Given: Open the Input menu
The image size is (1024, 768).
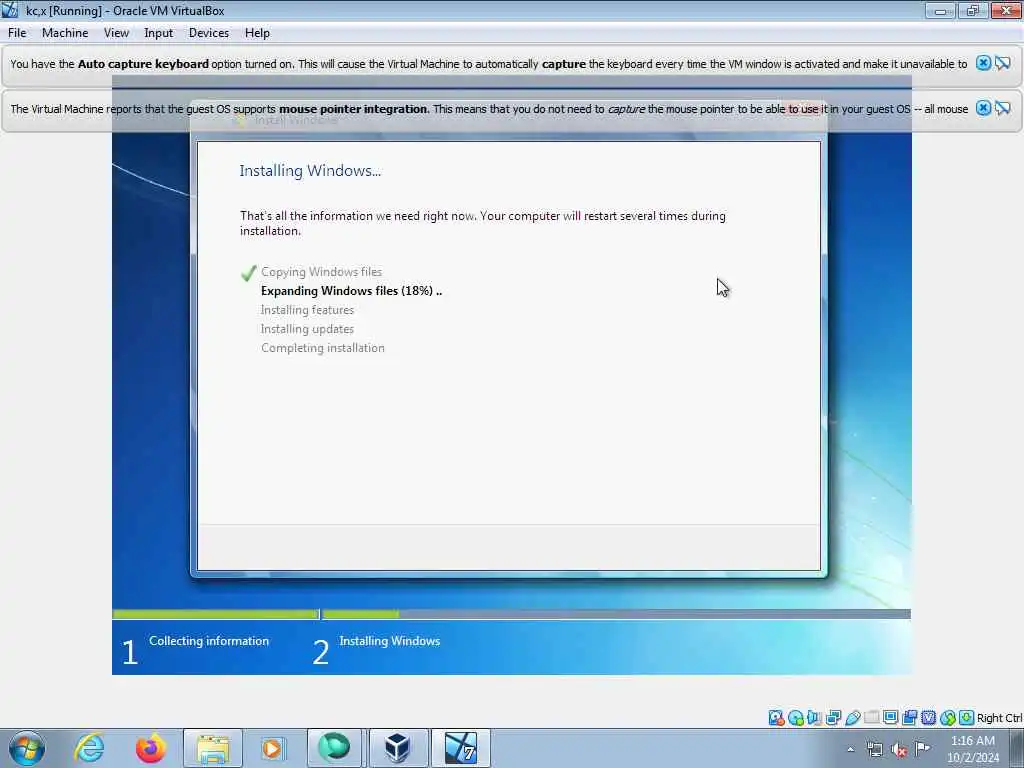Looking at the screenshot, I should (x=159, y=33).
